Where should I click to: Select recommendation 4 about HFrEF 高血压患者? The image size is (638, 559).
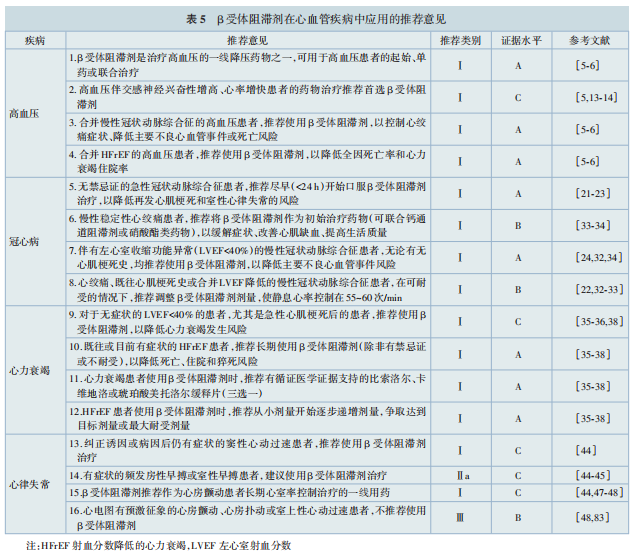click(x=247, y=161)
